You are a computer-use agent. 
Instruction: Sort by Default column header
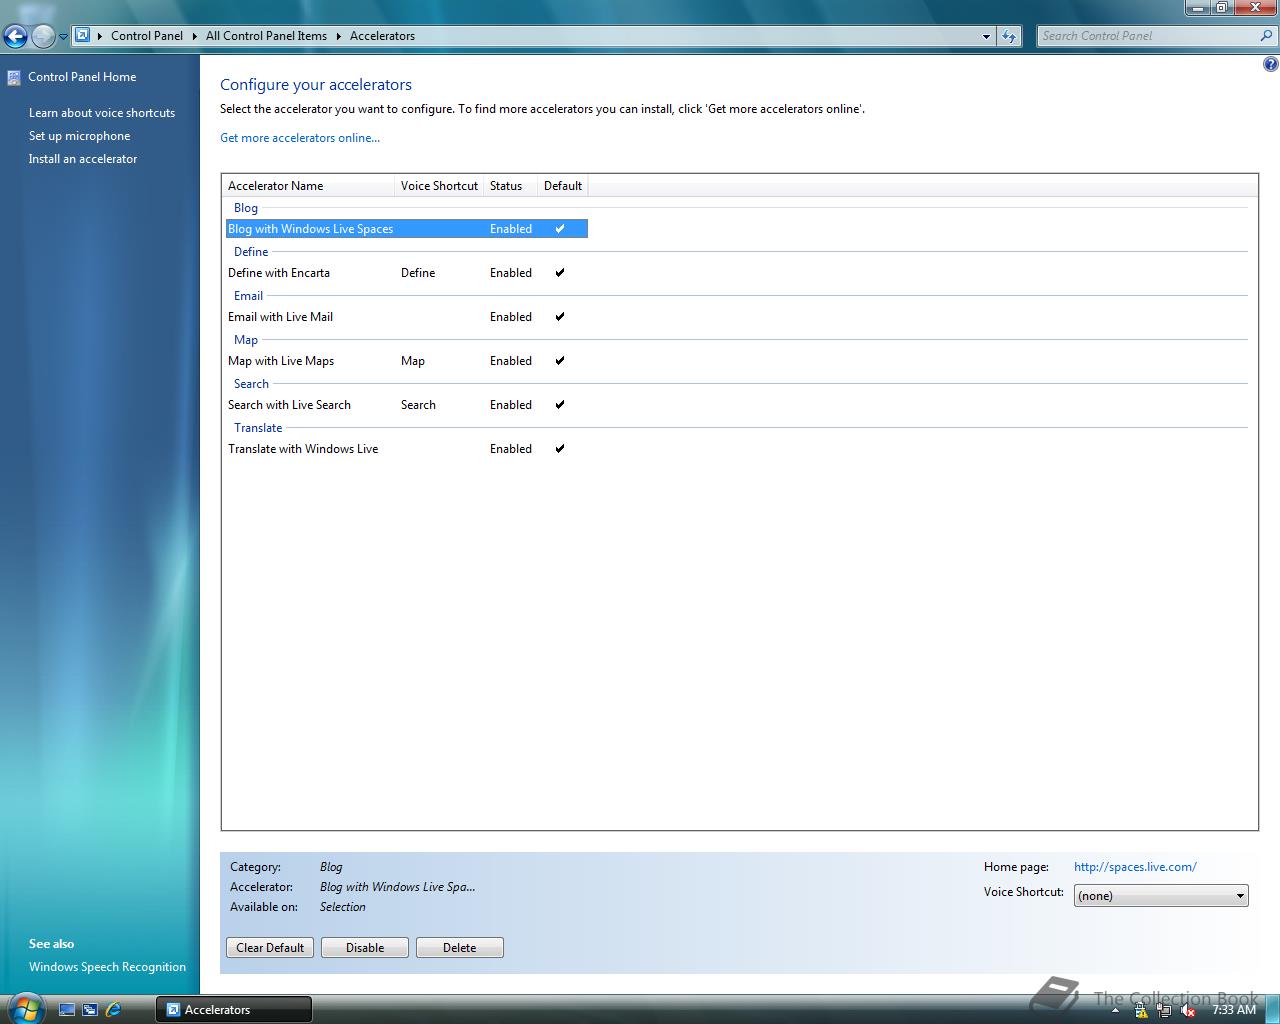point(563,186)
